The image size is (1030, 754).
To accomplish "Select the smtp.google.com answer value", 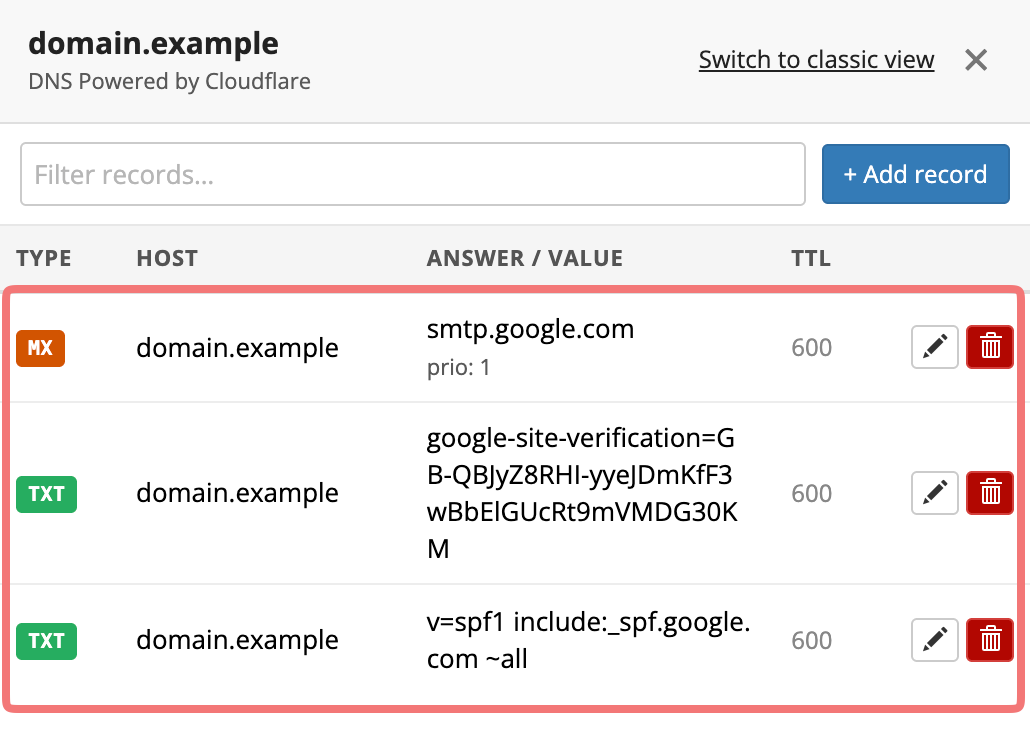I will [530, 328].
